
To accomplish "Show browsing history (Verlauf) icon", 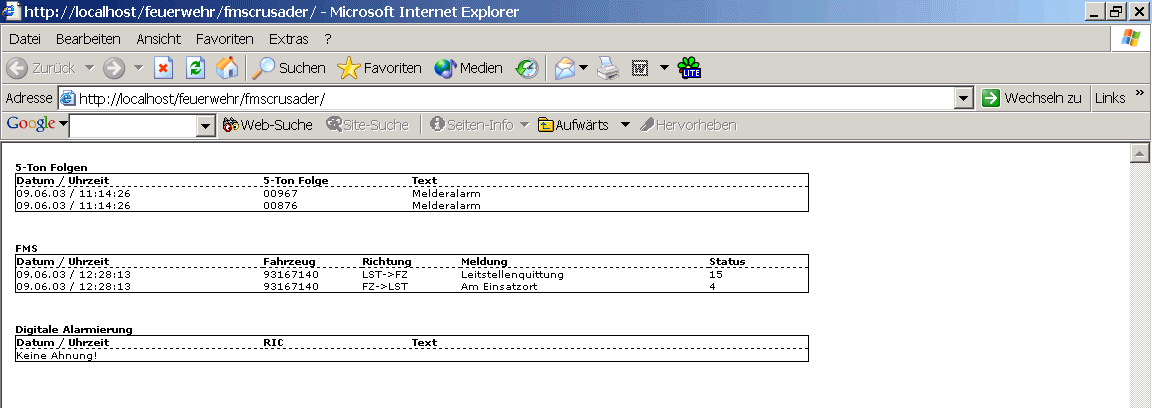I will [527, 68].
